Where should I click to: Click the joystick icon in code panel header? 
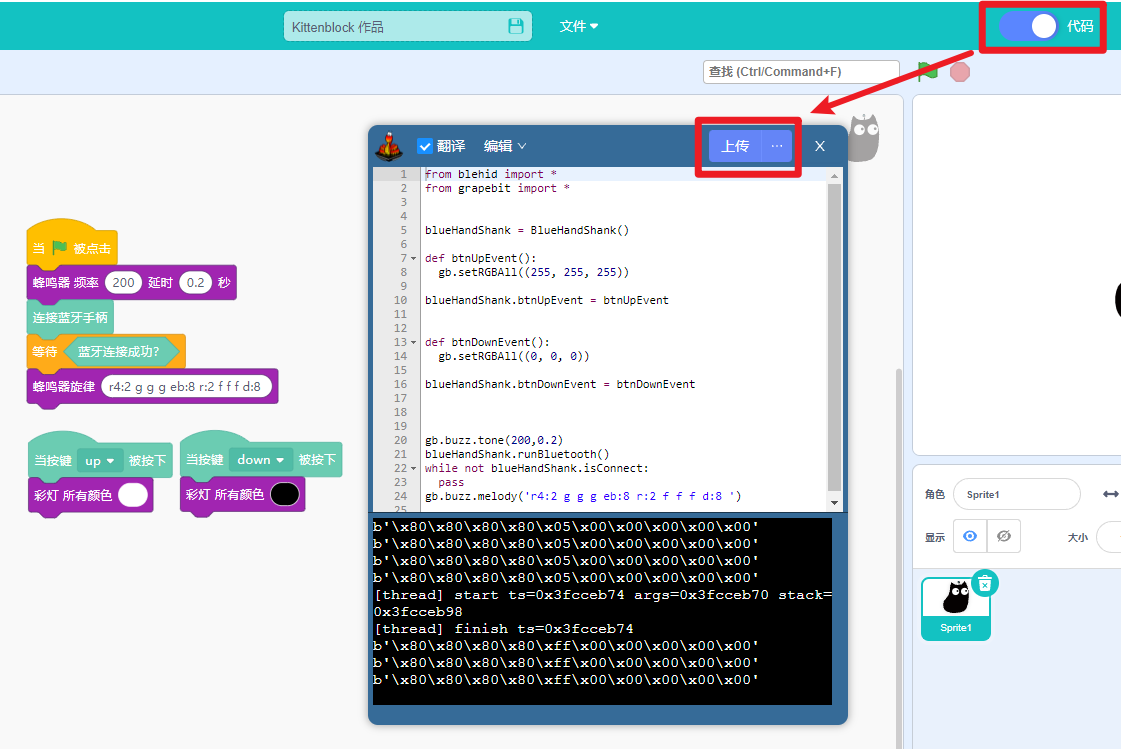click(389, 147)
